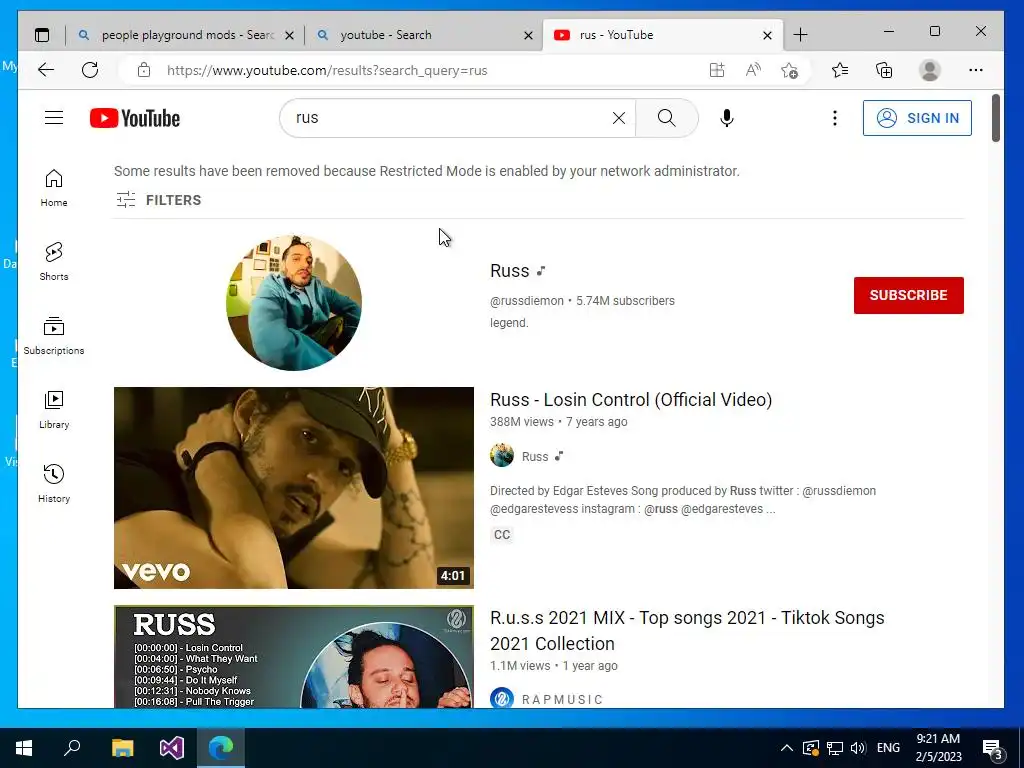Open Visual Studio from taskbar
The height and width of the screenshot is (768, 1024).
172,748
